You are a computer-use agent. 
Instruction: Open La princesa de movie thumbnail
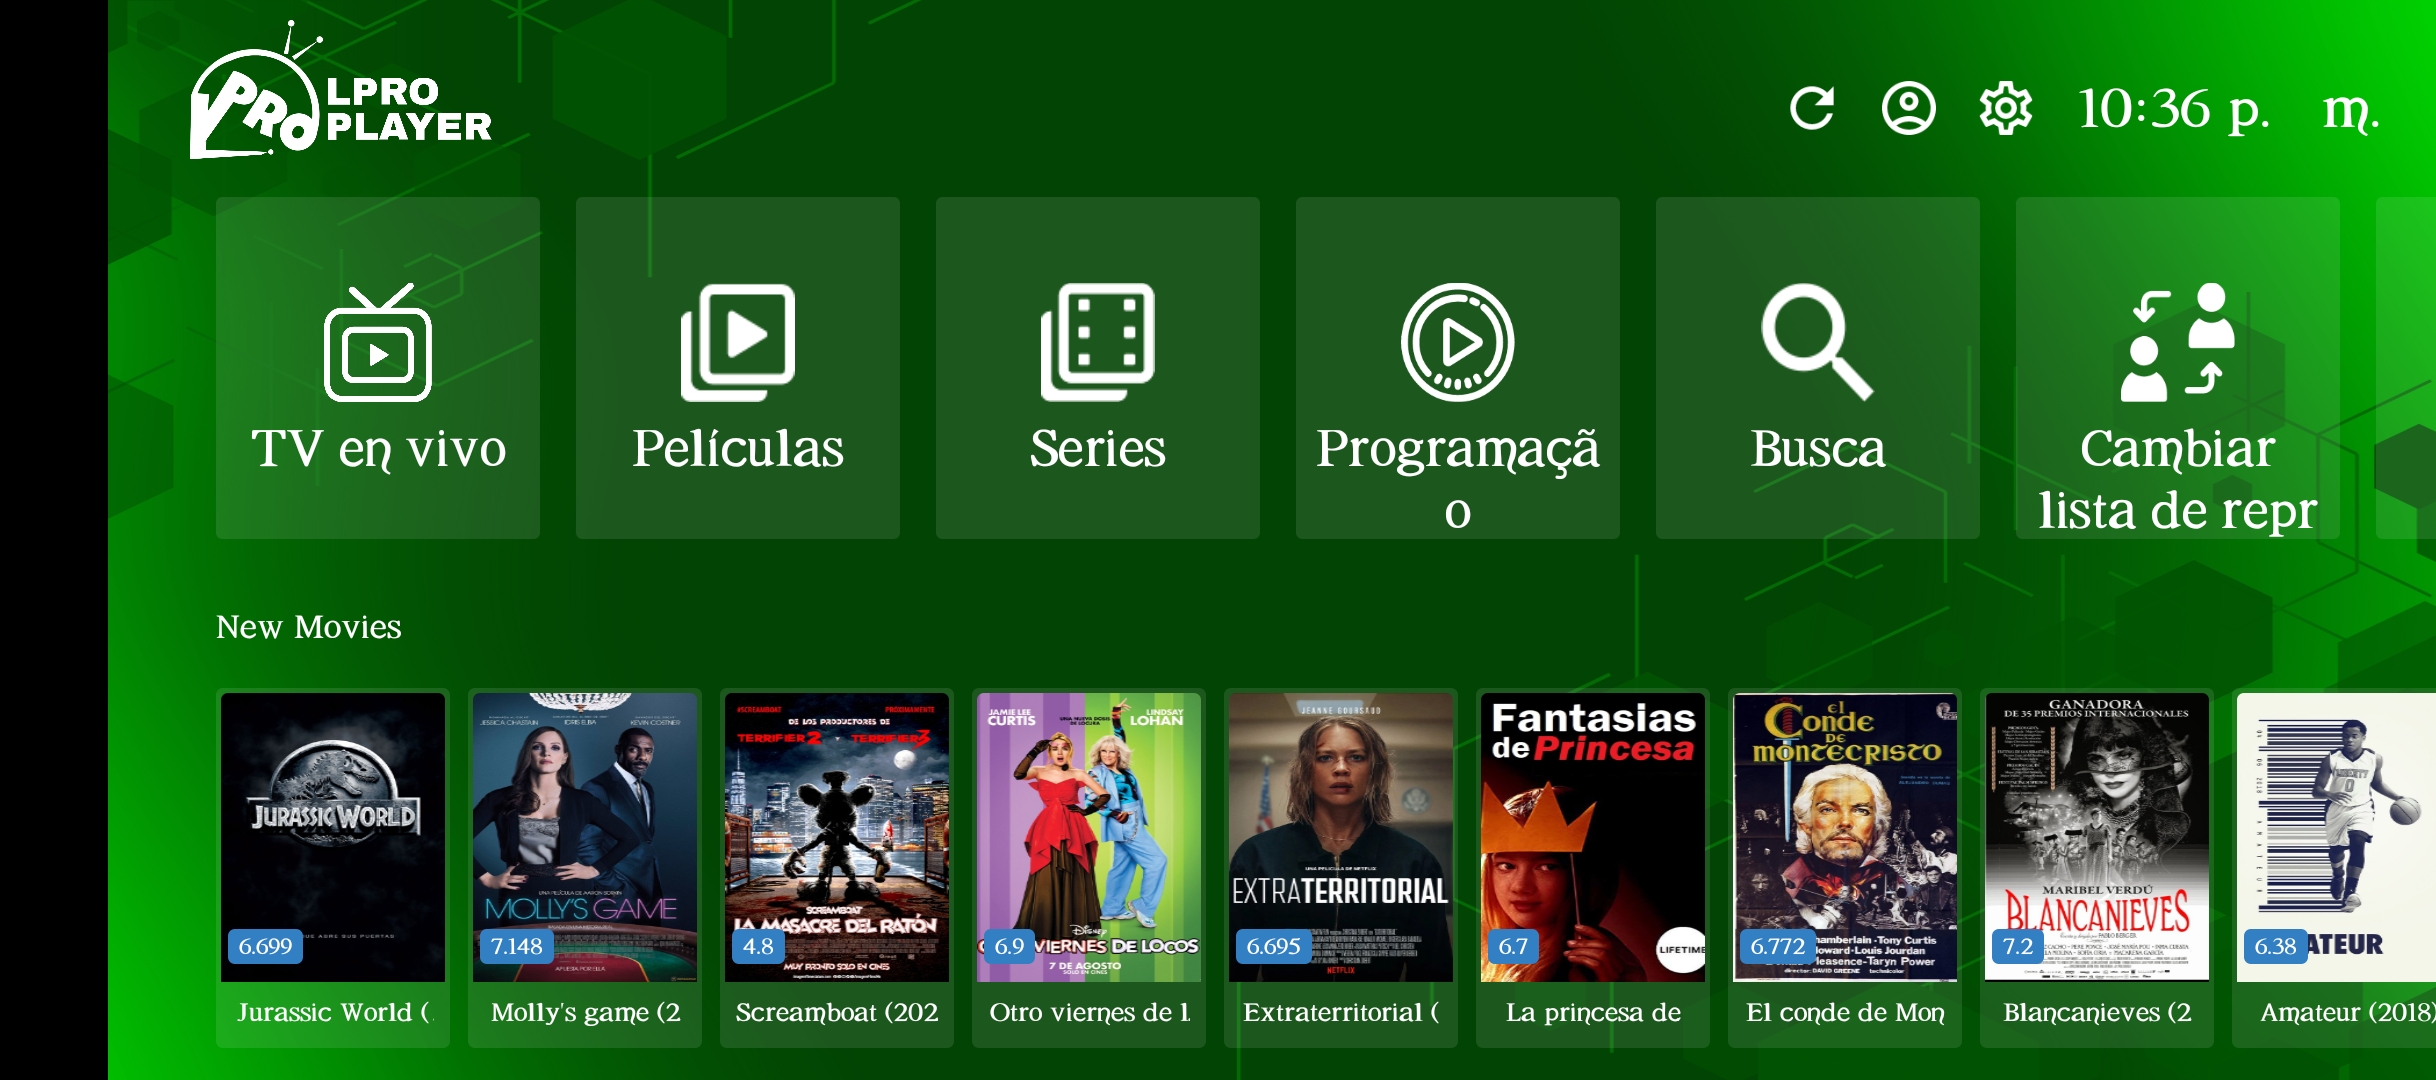[1593, 868]
